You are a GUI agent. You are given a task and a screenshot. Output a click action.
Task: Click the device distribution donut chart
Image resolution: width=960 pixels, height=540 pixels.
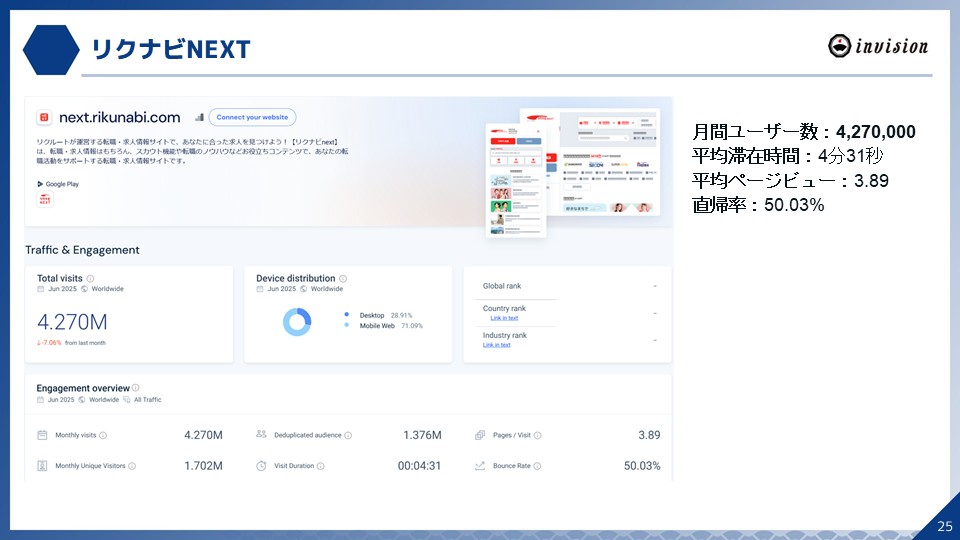[x=297, y=321]
